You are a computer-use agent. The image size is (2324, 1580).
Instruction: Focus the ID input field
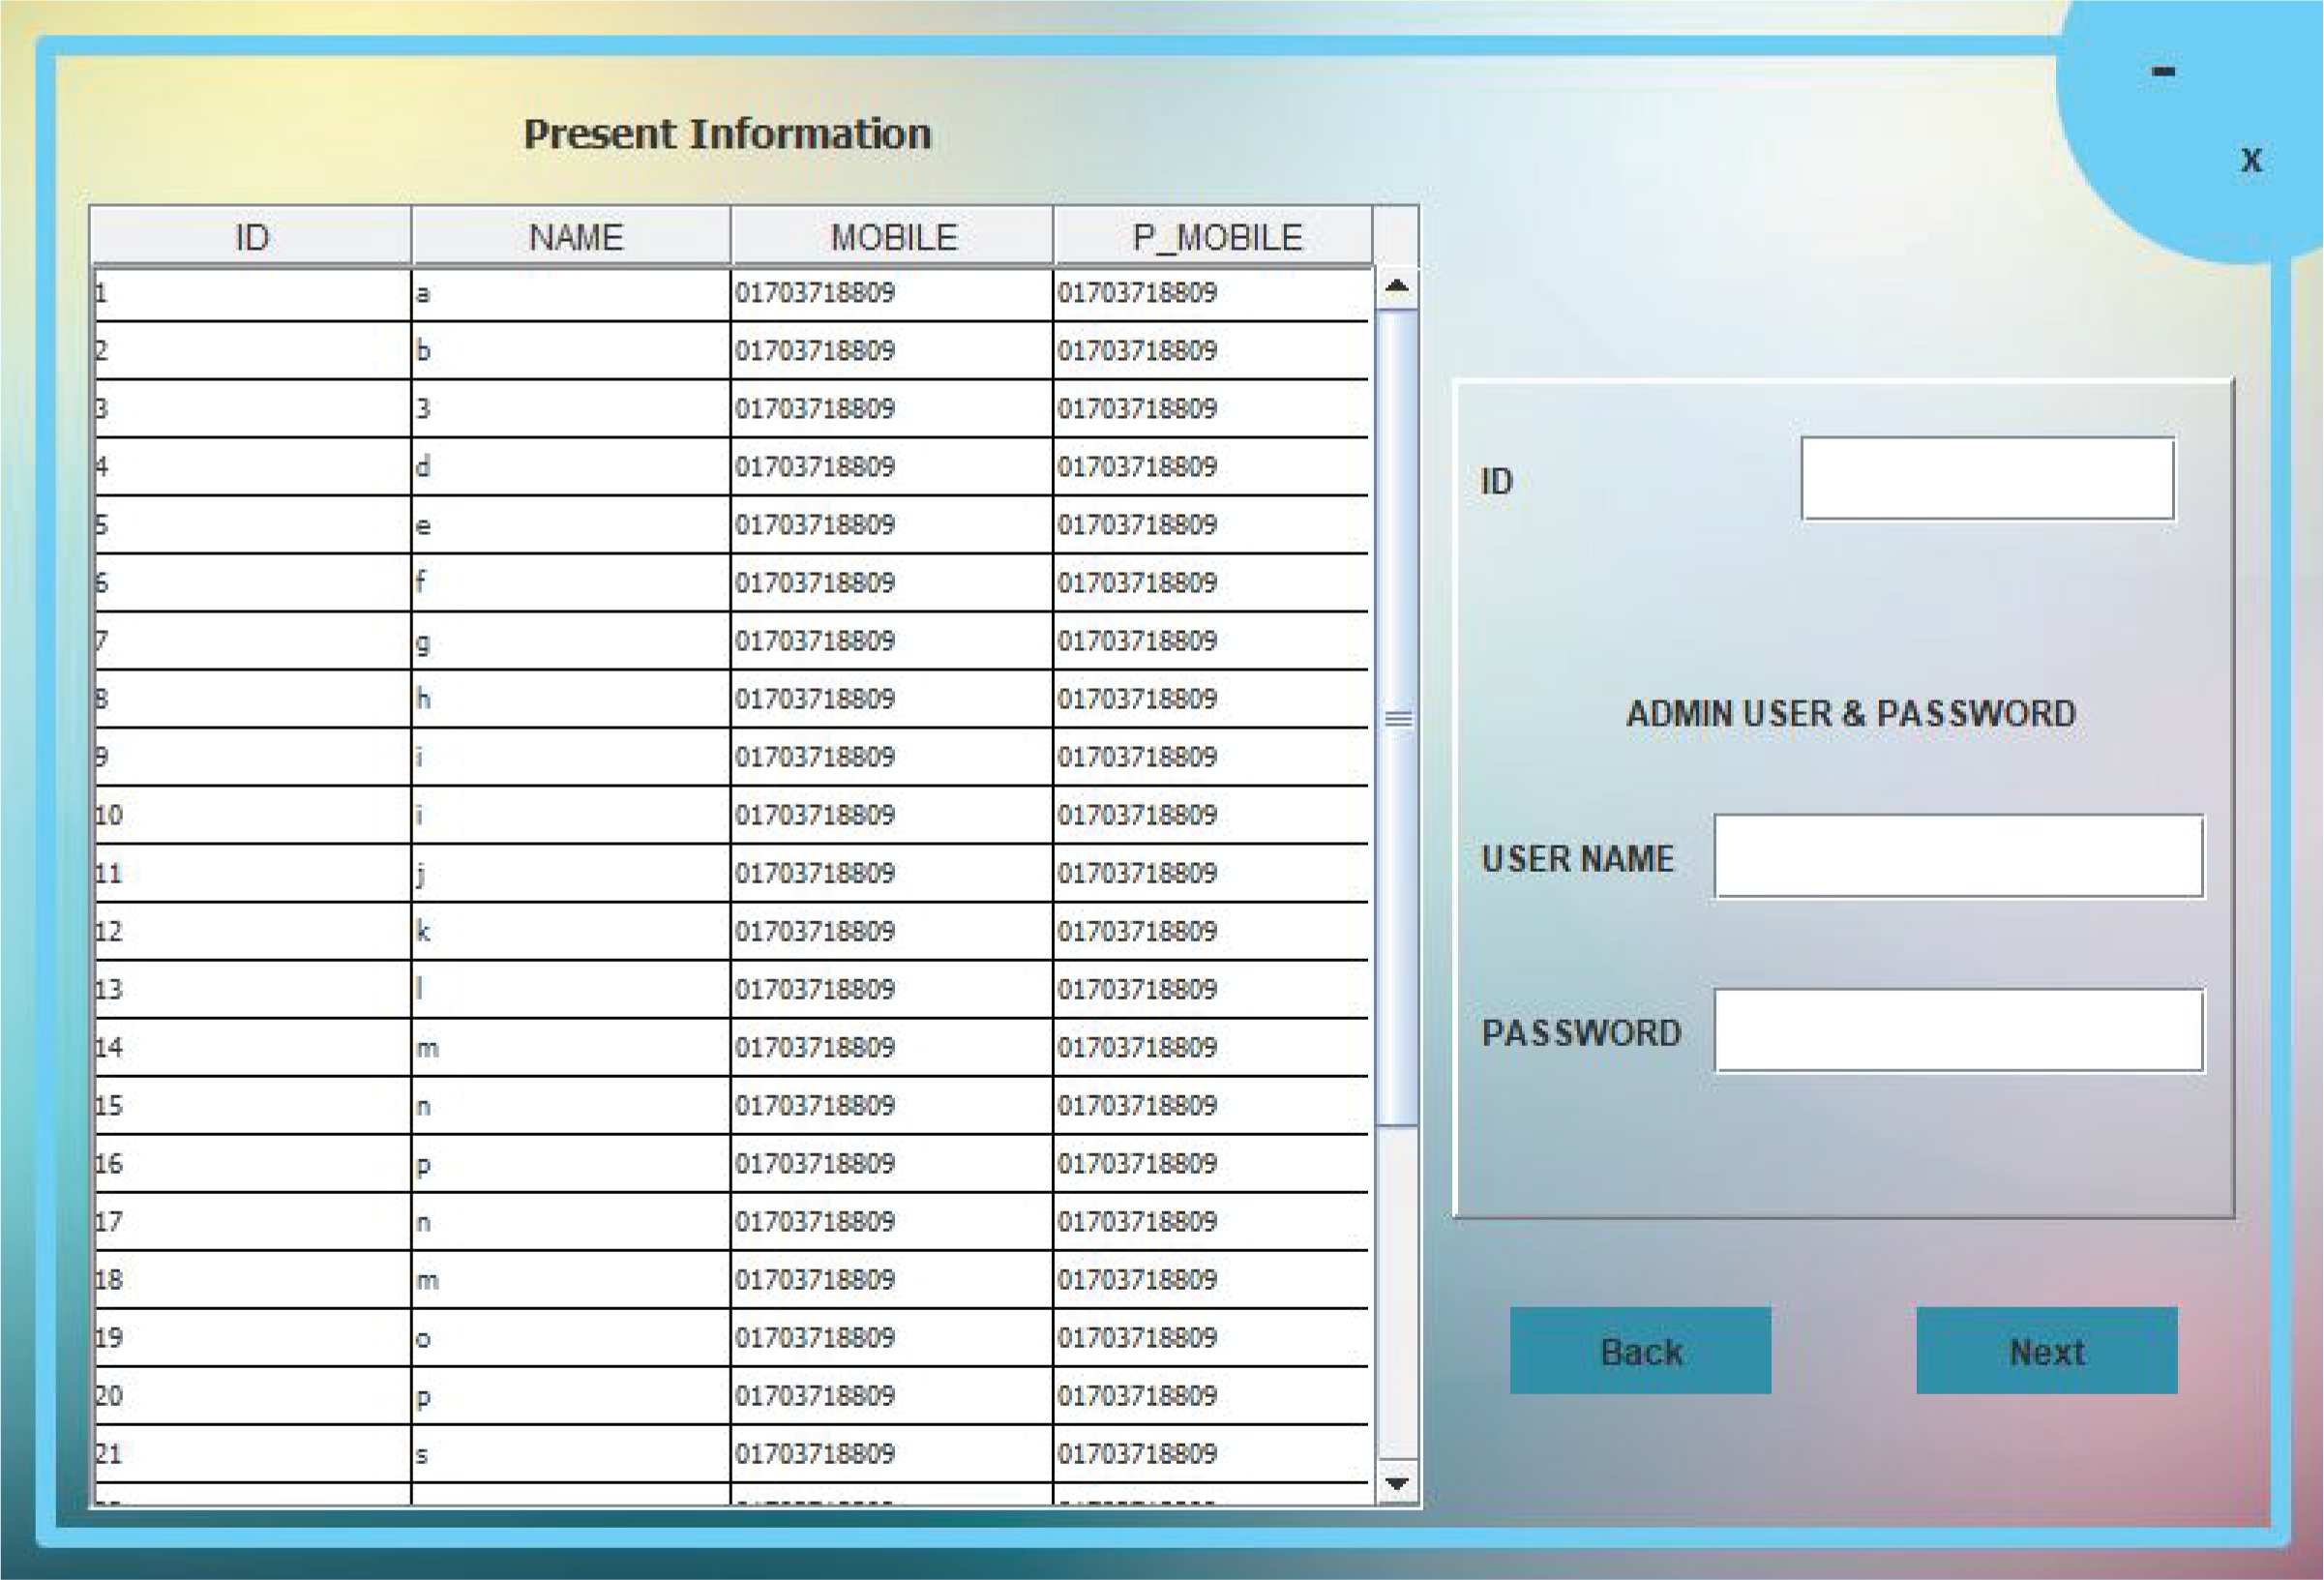(1987, 479)
